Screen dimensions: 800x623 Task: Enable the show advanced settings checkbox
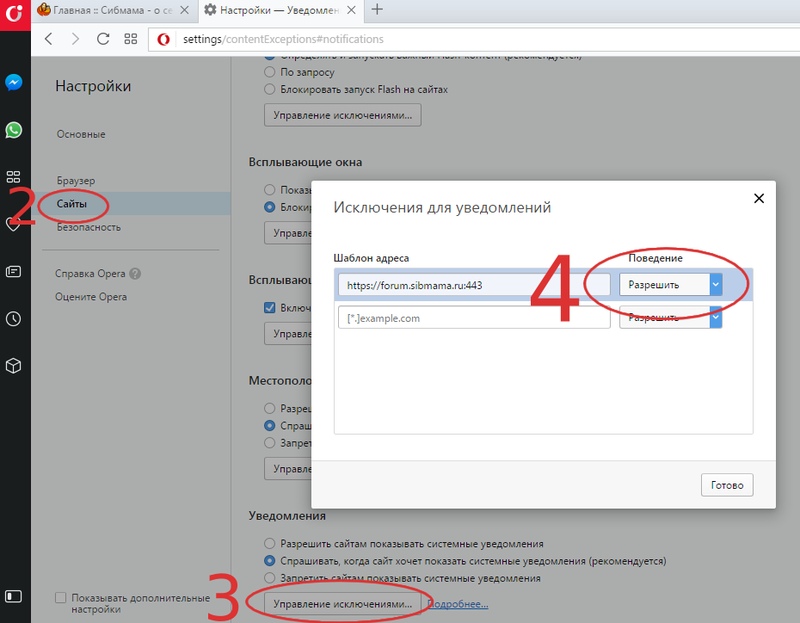pyautogui.click(x=61, y=597)
